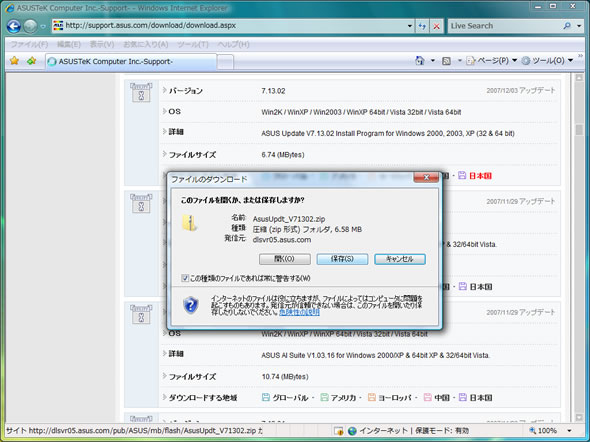Open the 編集(E) menu
This screenshot has width=590, height=442.
(x=68, y=44)
